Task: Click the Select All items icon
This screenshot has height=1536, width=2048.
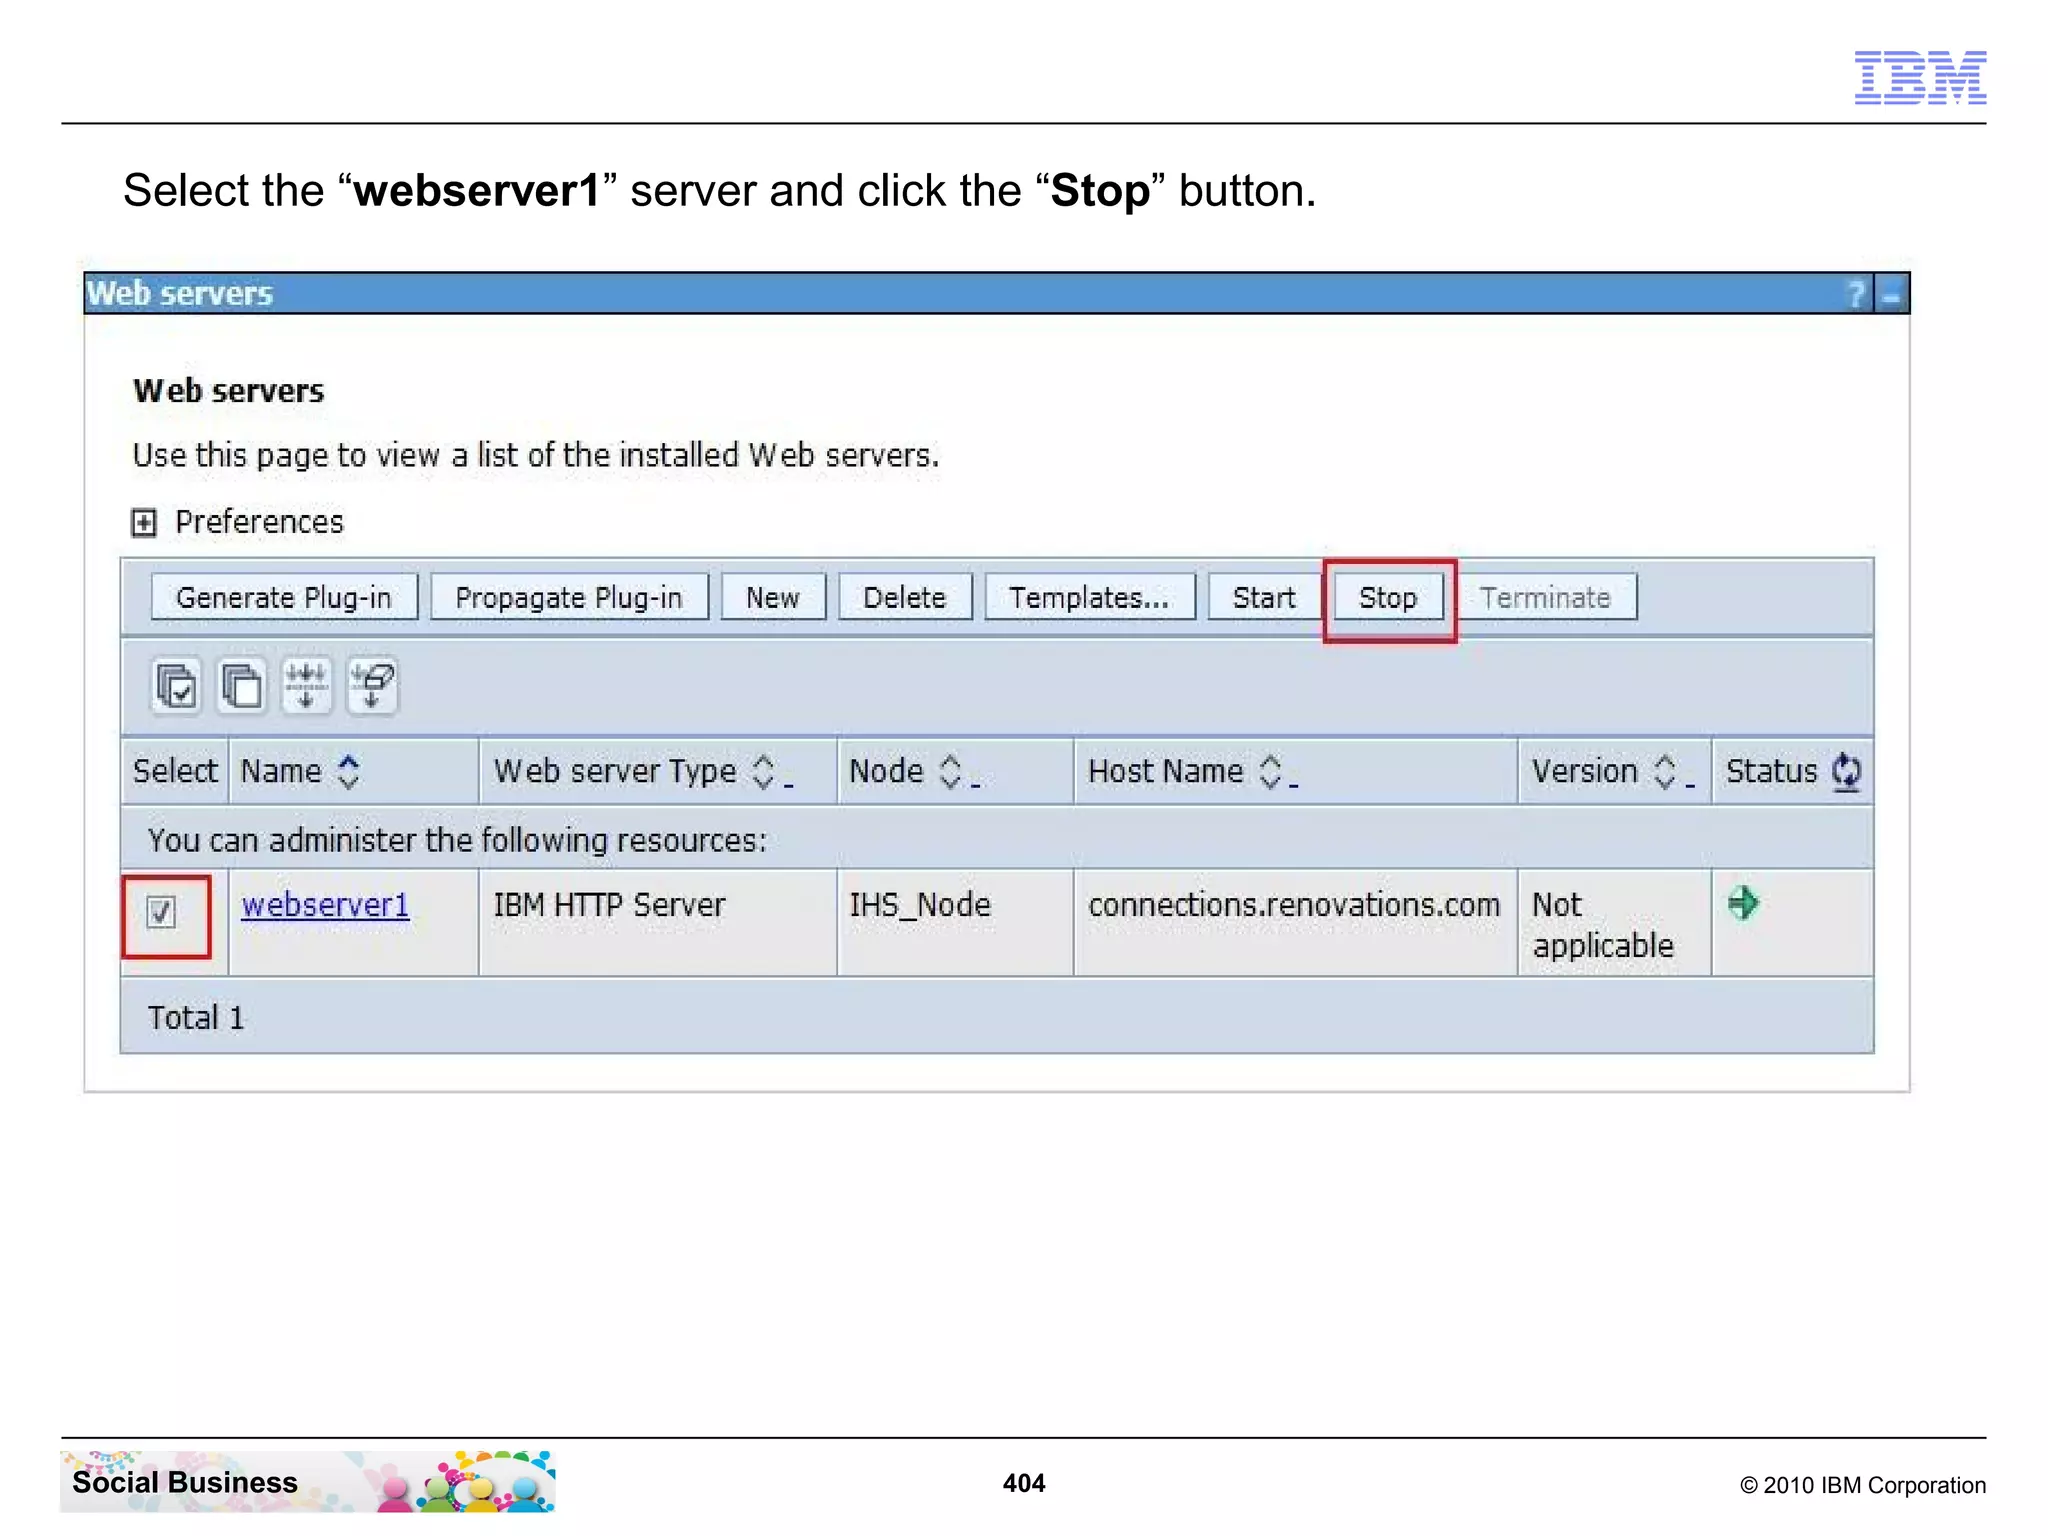Action: [x=177, y=686]
